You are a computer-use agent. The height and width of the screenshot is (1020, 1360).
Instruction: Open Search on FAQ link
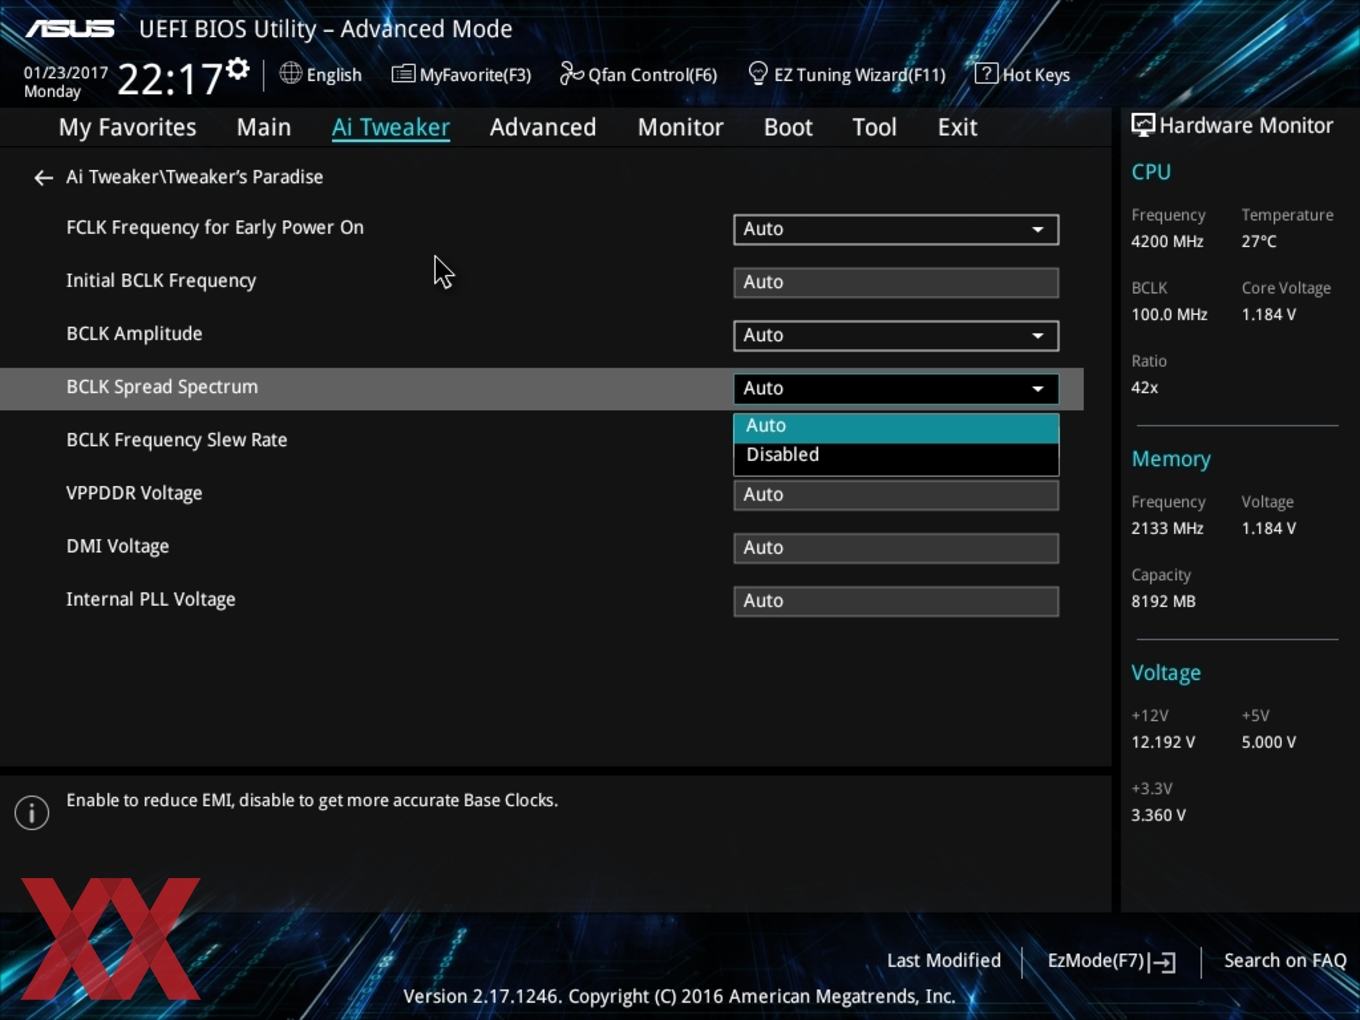click(1285, 960)
